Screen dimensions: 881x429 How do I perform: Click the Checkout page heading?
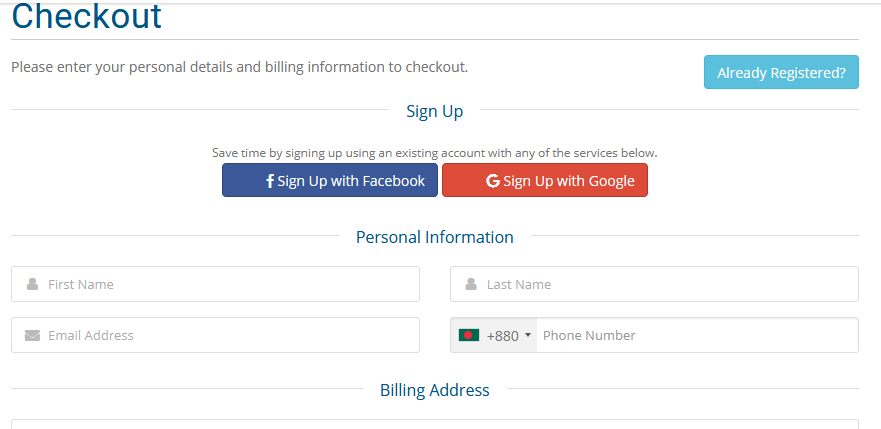[86, 16]
